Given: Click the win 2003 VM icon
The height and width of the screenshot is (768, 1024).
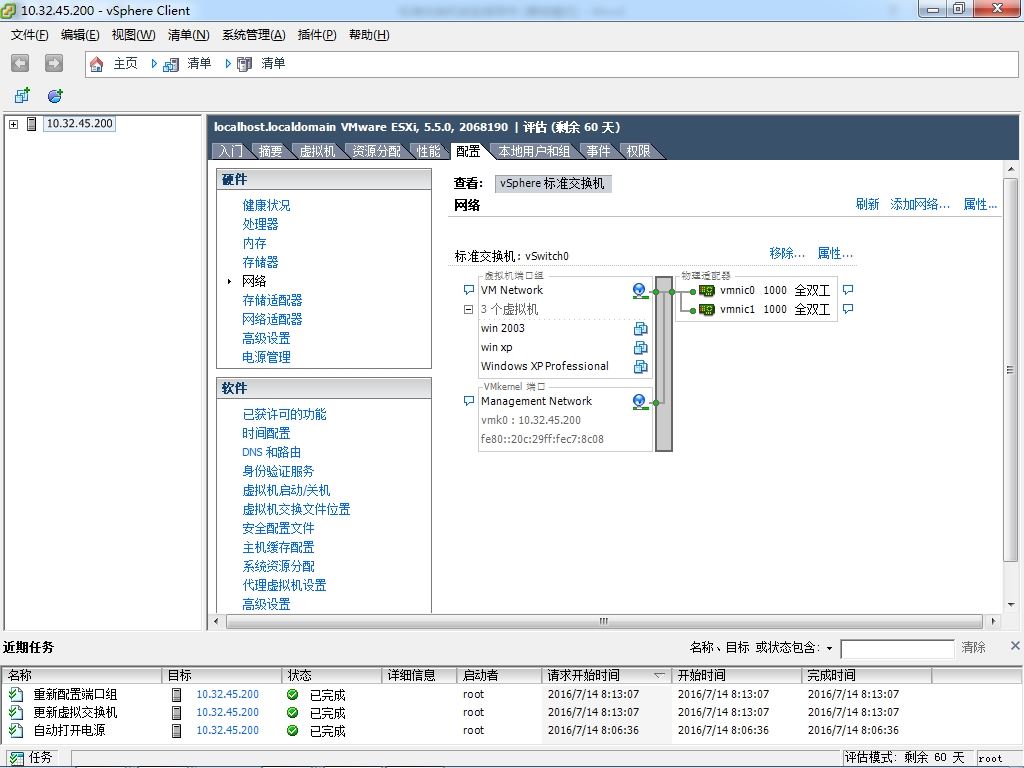Looking at the screenshot, I should (x=640, y=328).
